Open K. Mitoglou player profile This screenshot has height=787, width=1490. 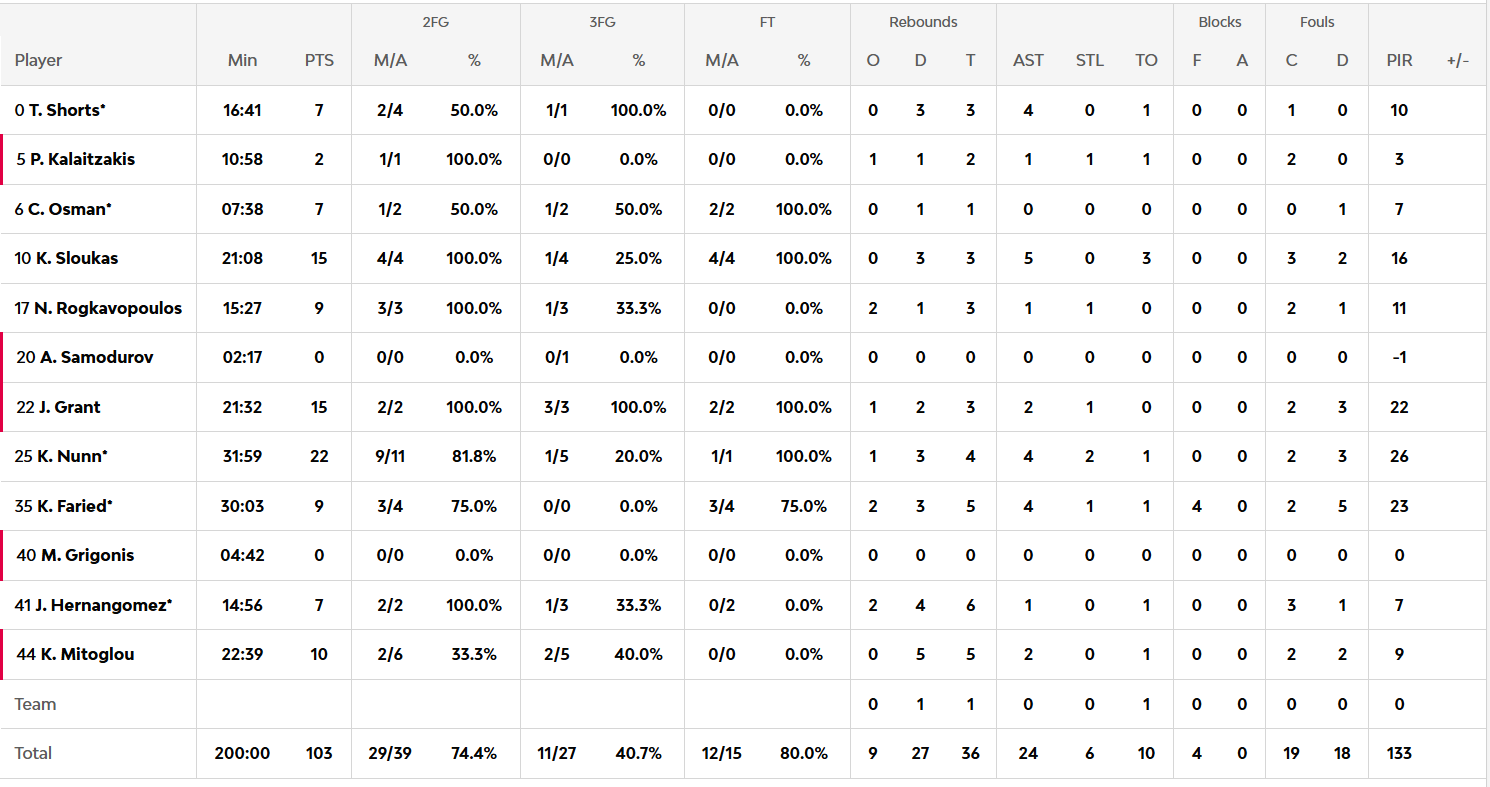(87, 654)
